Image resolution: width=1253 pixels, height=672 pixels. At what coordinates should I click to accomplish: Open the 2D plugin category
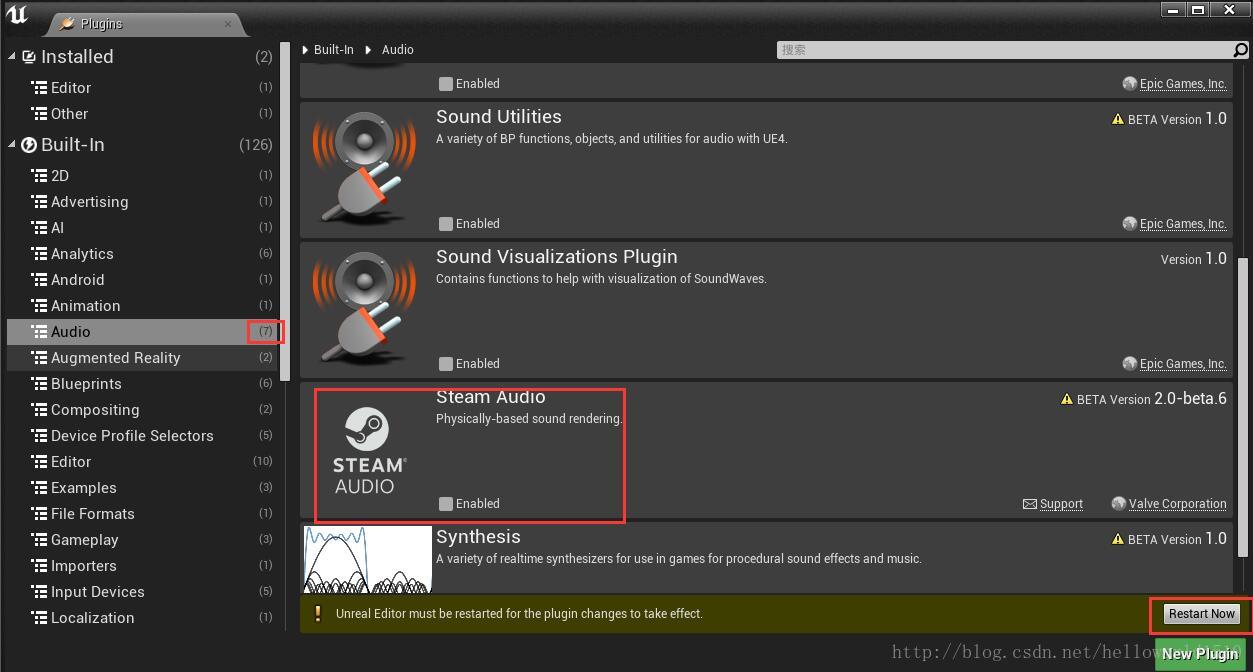pyautogui.click(x=142, y=176)
